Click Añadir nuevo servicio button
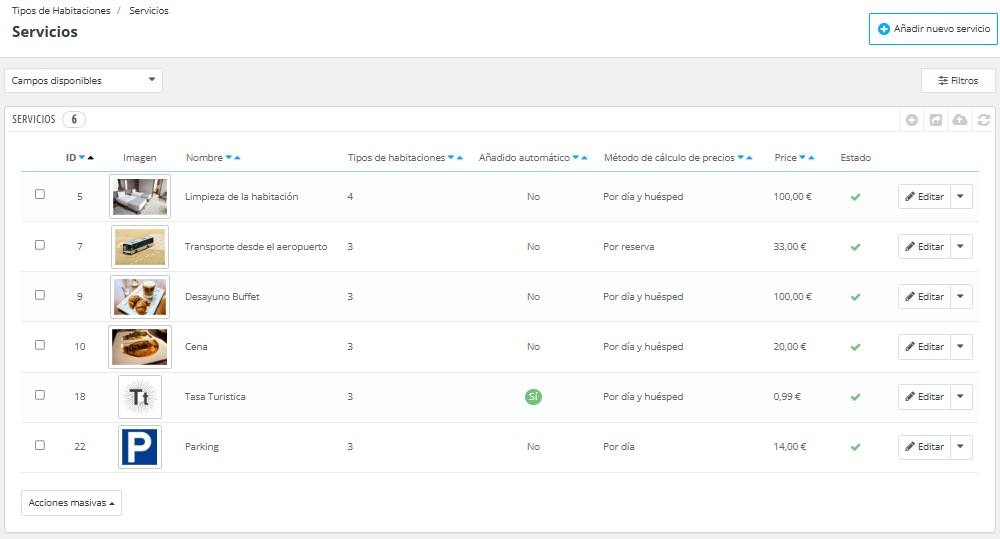The width and height of the screenshot is (1000, 539). point(933,29)
